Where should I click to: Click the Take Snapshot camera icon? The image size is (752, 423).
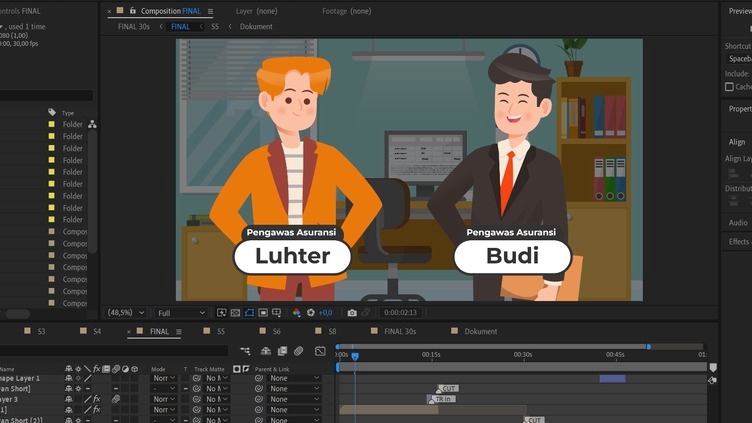pyautogui.click(x=352, y=313)
